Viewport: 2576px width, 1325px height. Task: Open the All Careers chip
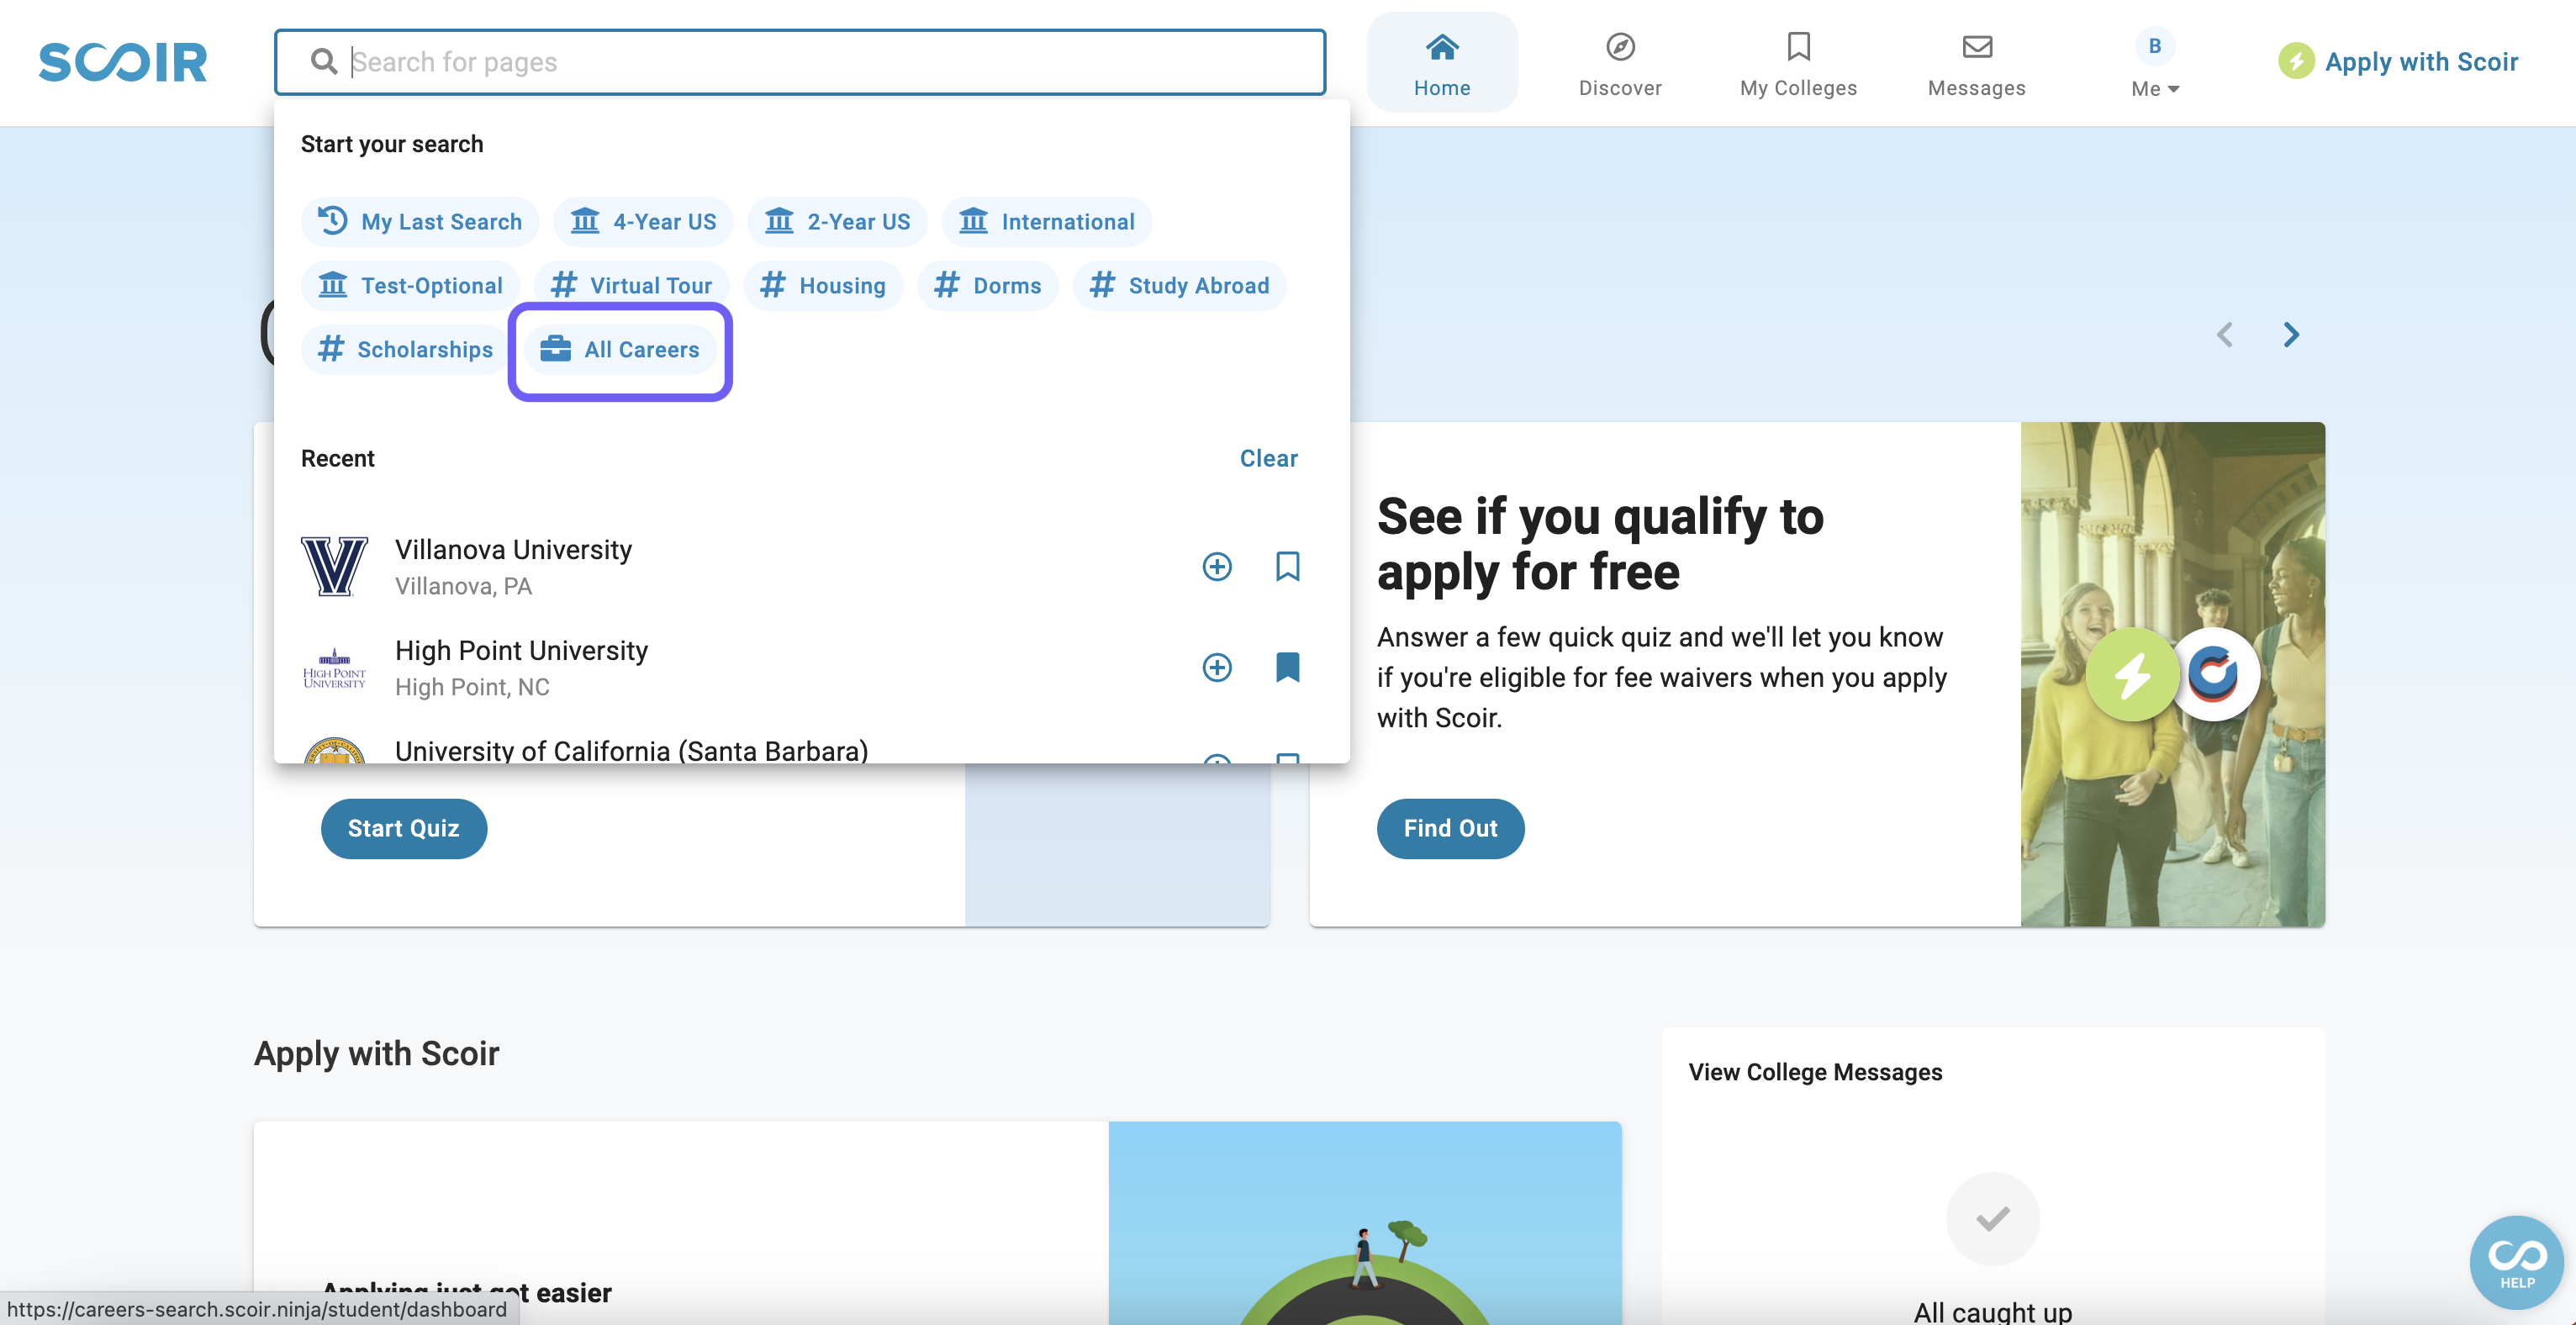pos(620,350)
